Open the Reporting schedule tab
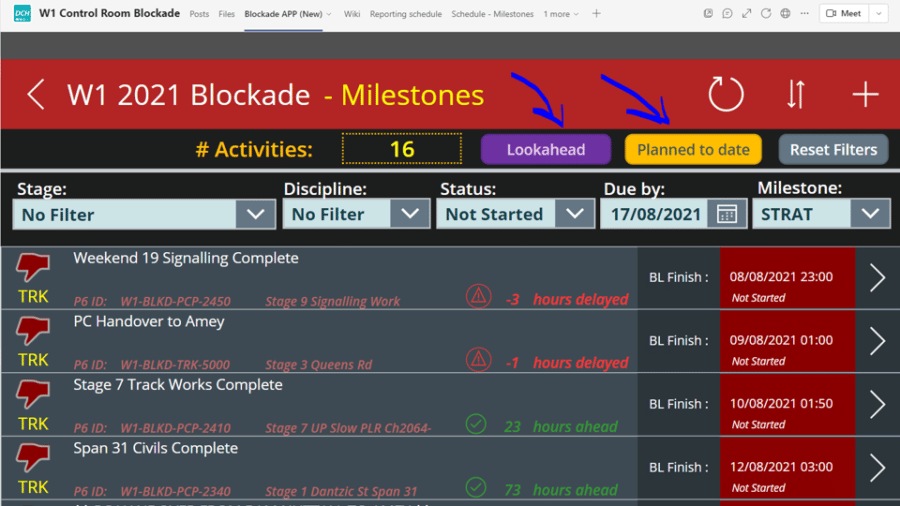Screen dimensions: 900x506 tap(406, 14)
